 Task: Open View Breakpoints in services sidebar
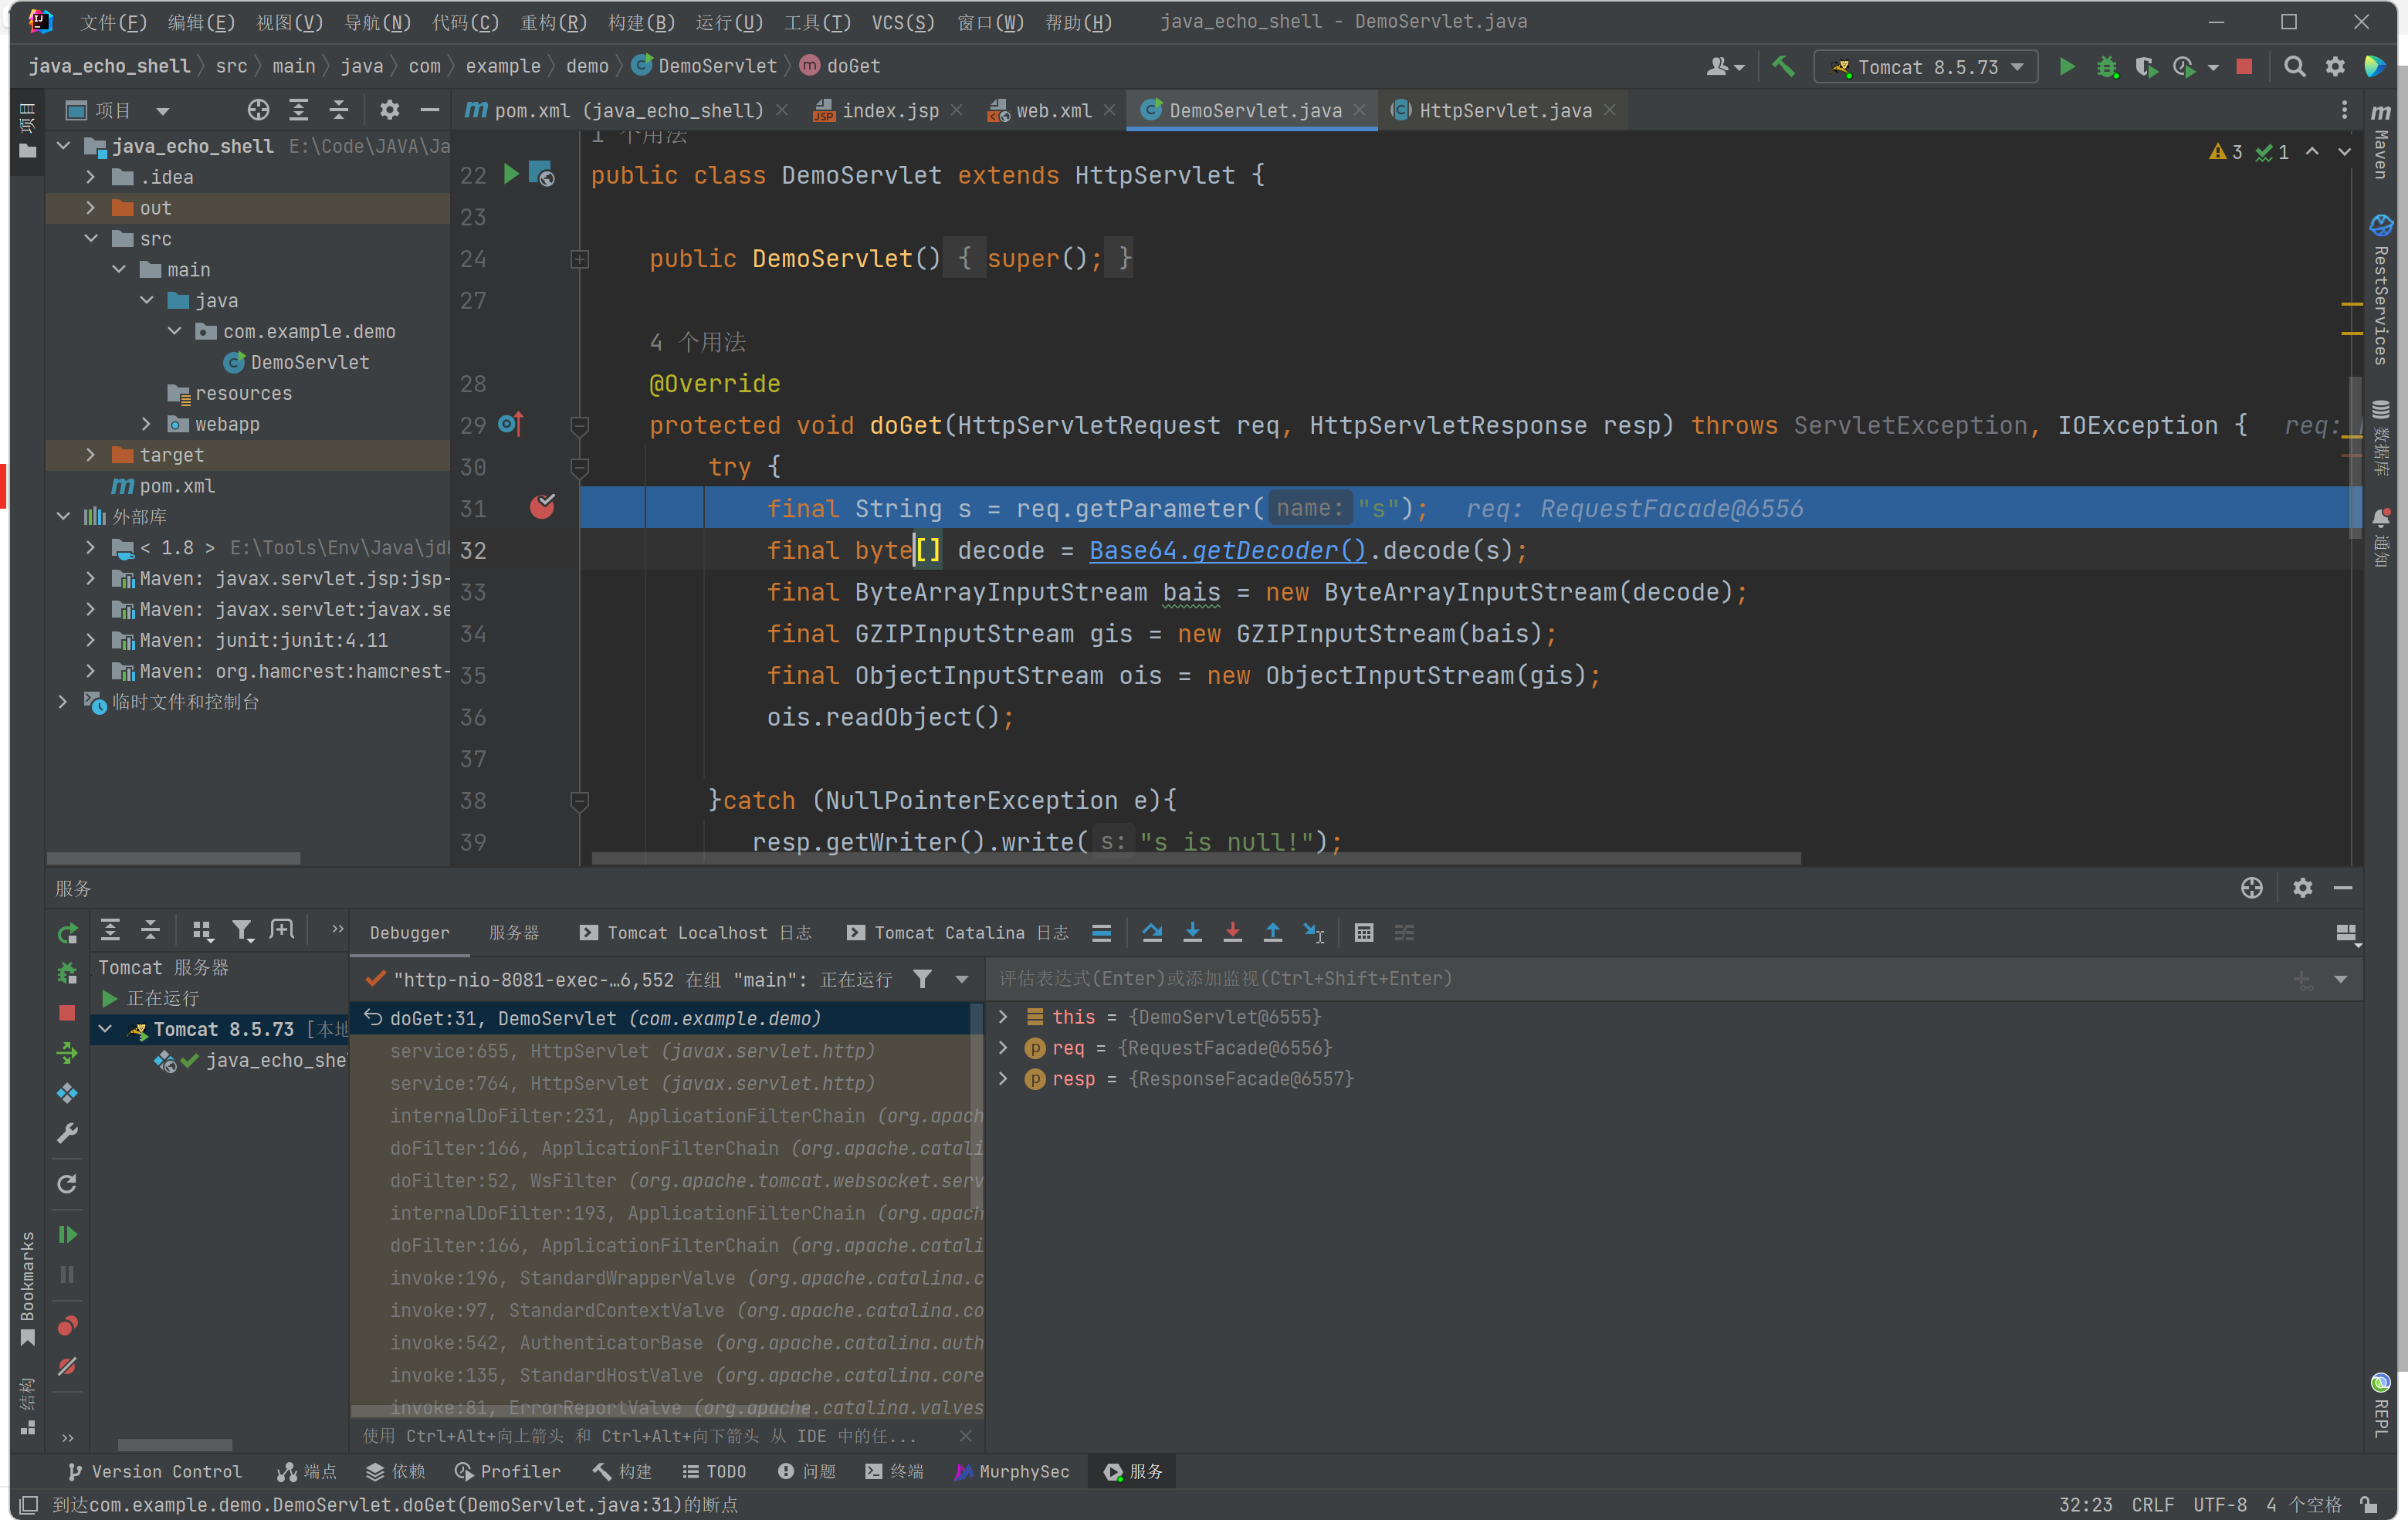[67, 1326]
